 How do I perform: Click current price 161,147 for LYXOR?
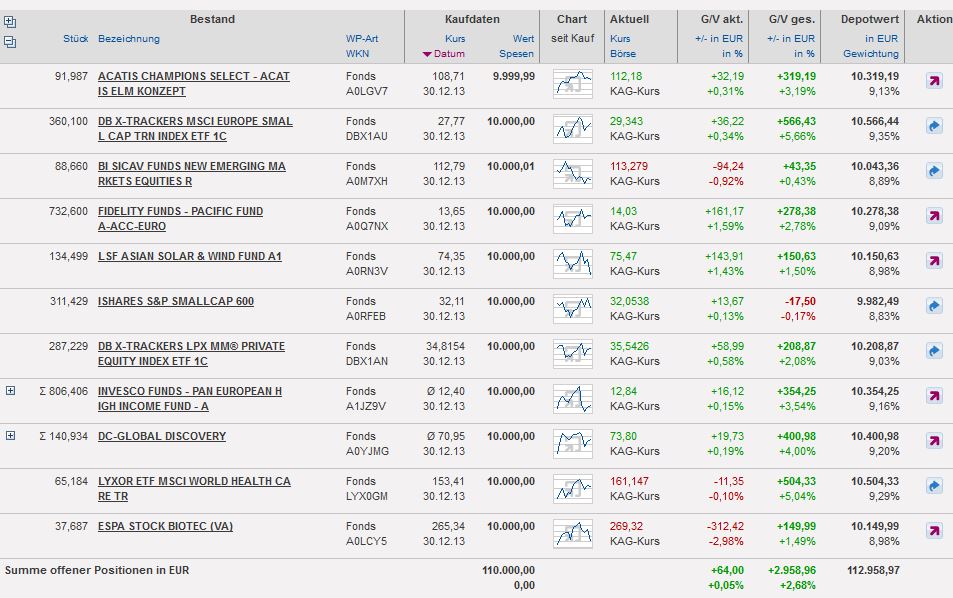point(629,481)
